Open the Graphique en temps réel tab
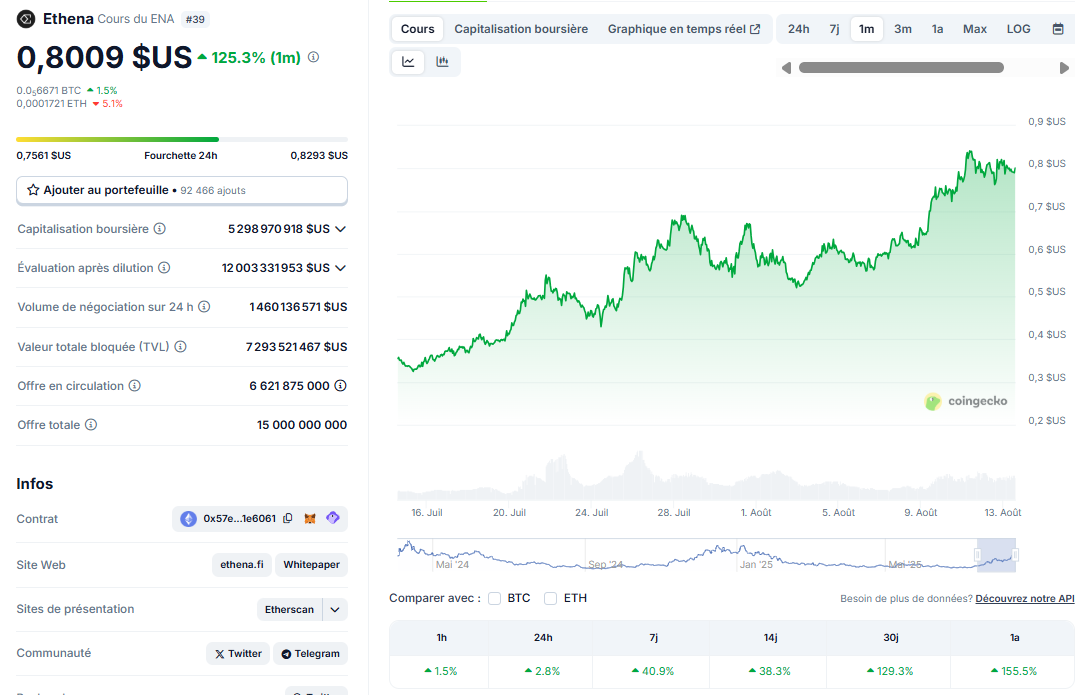 [x=684, y=29]
